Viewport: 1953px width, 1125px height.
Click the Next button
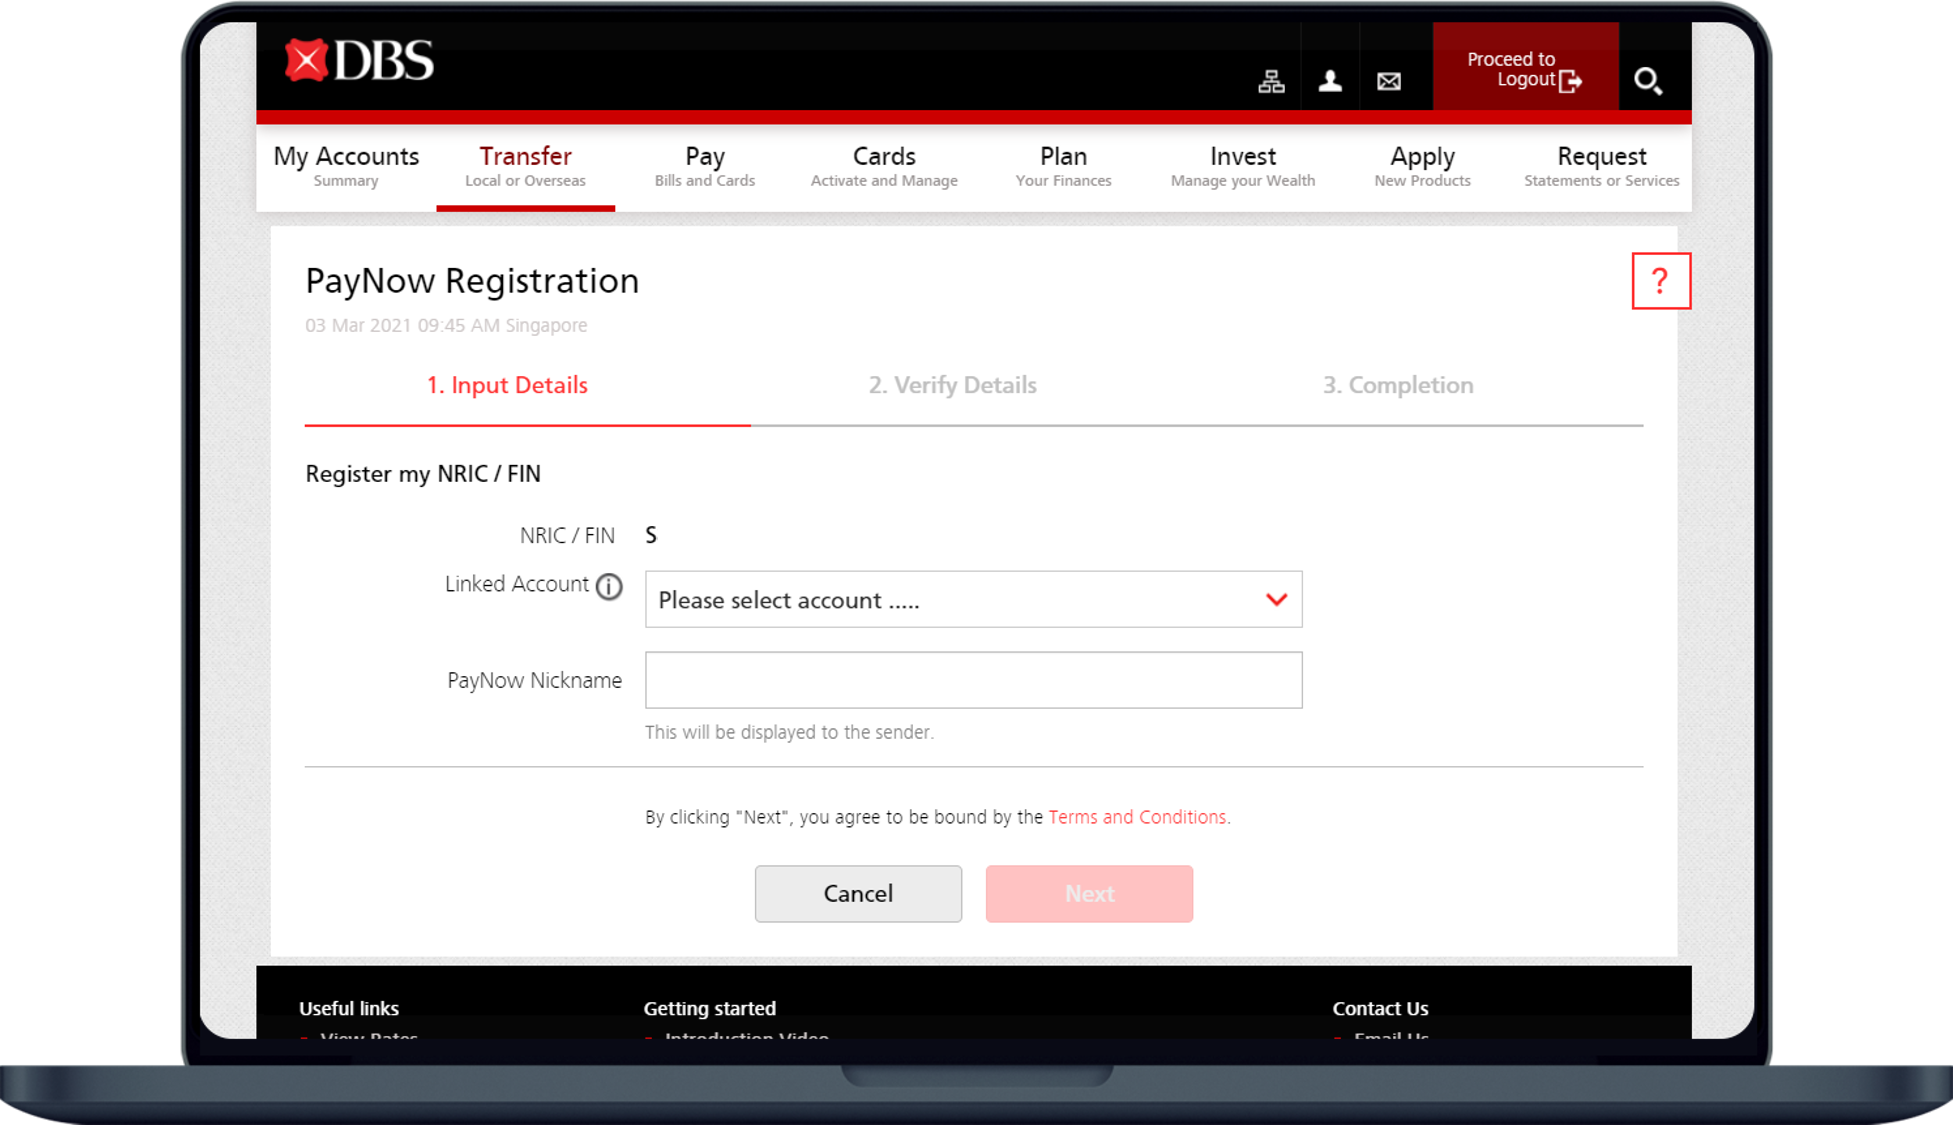pos(1089,894)
